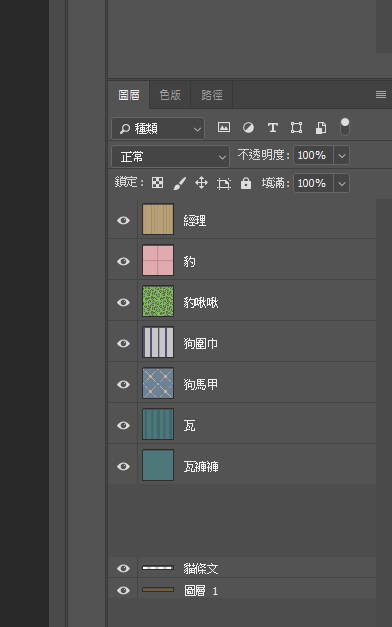Switch to the 色版 tab
The width and height of the screenshot is (392, 627).
pos(170,95)
